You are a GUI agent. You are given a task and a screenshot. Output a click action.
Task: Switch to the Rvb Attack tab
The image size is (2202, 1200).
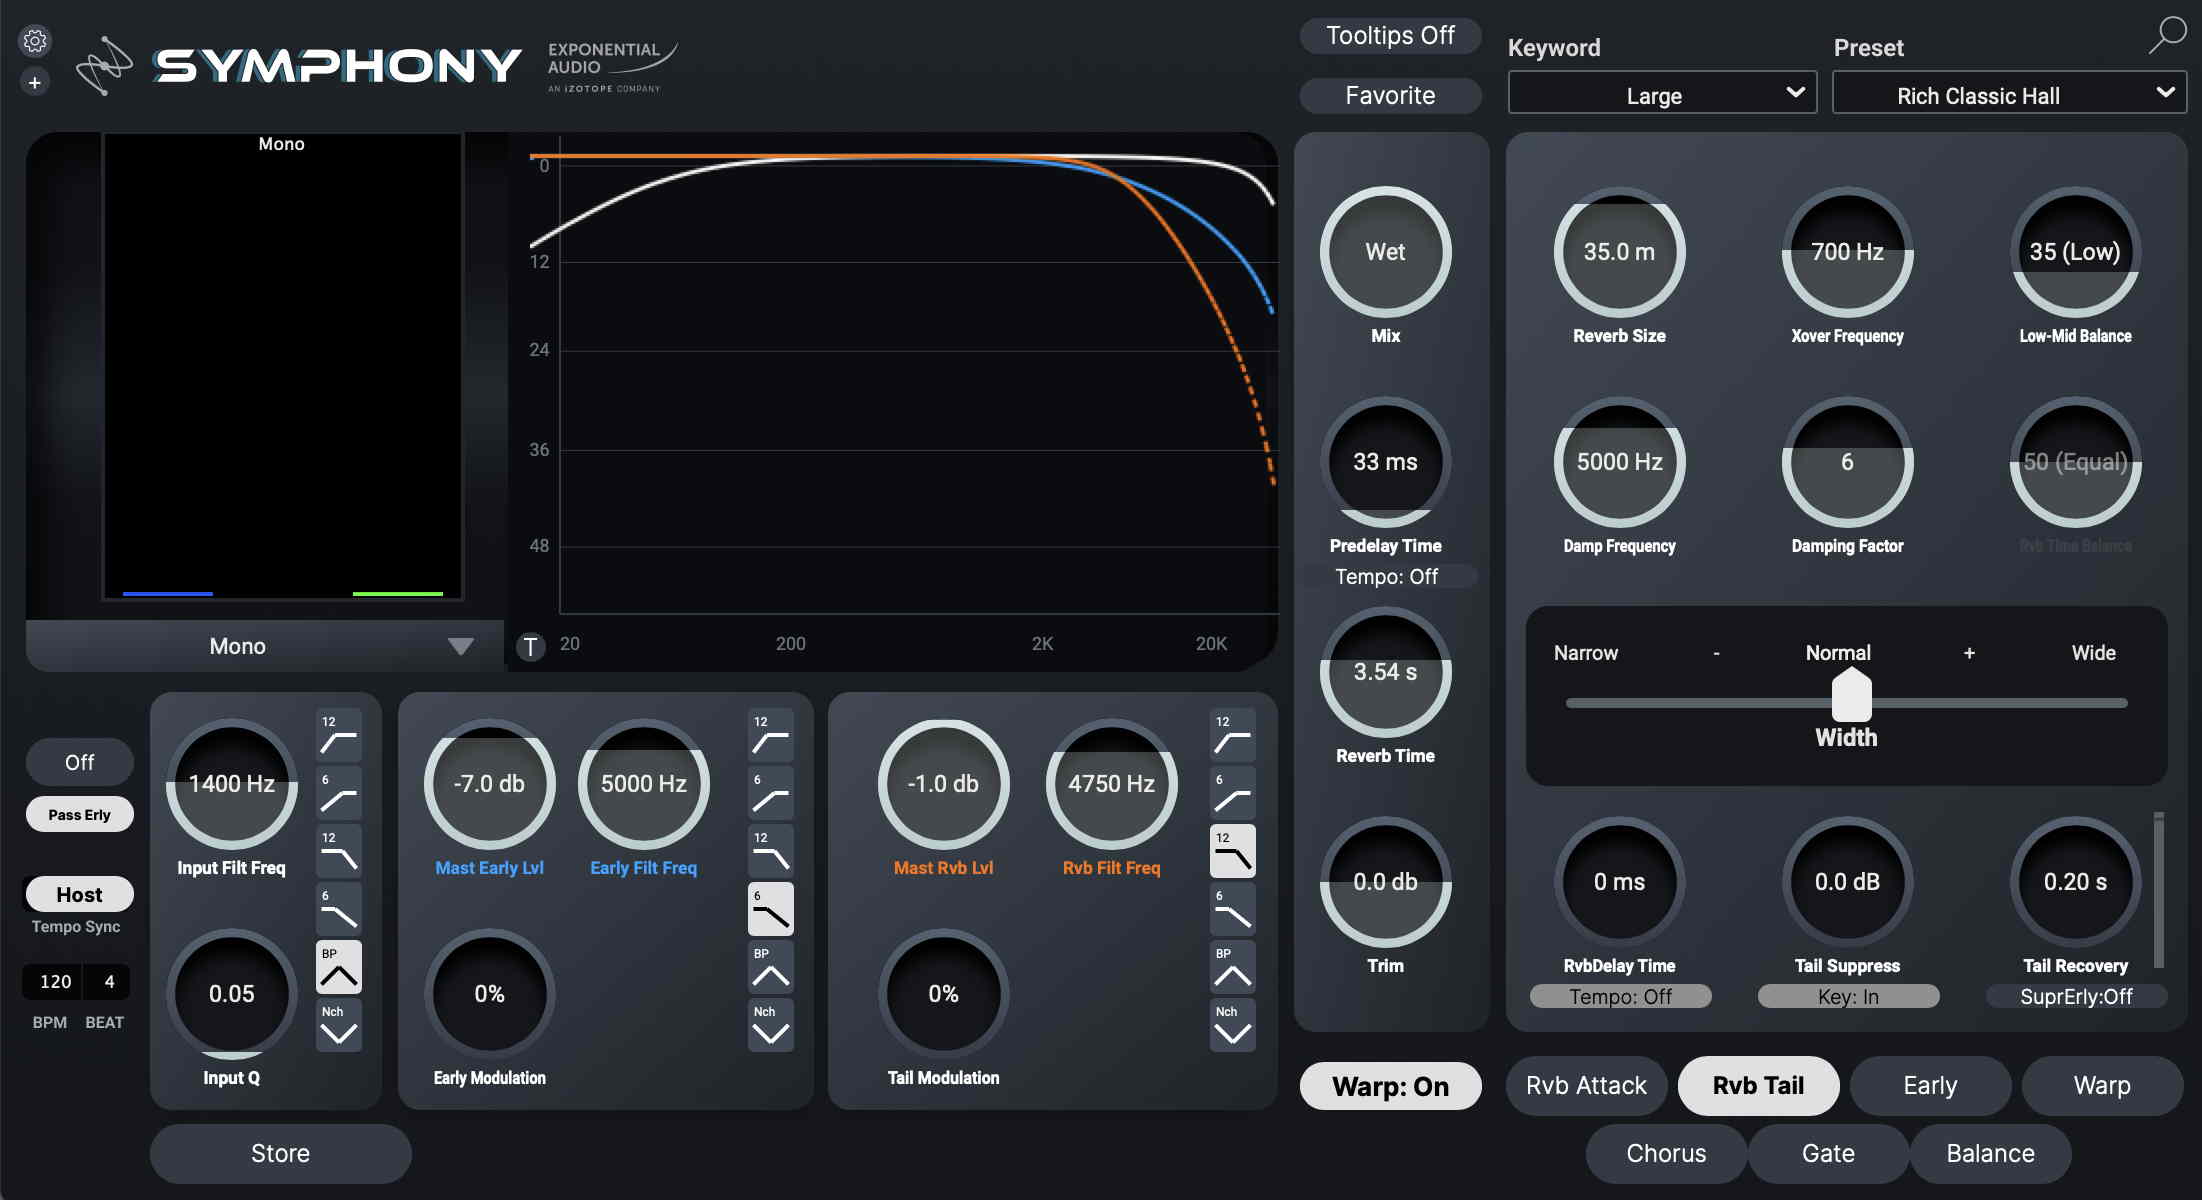pos(1586,1086)
